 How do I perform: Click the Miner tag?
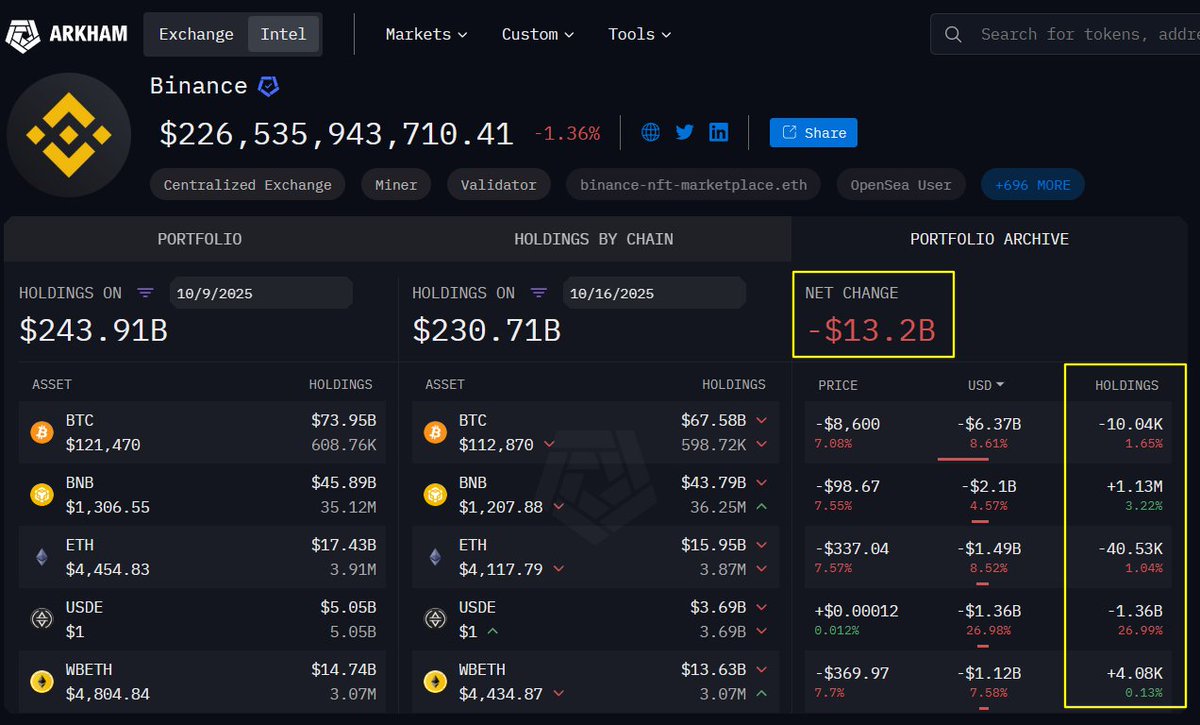396,185
